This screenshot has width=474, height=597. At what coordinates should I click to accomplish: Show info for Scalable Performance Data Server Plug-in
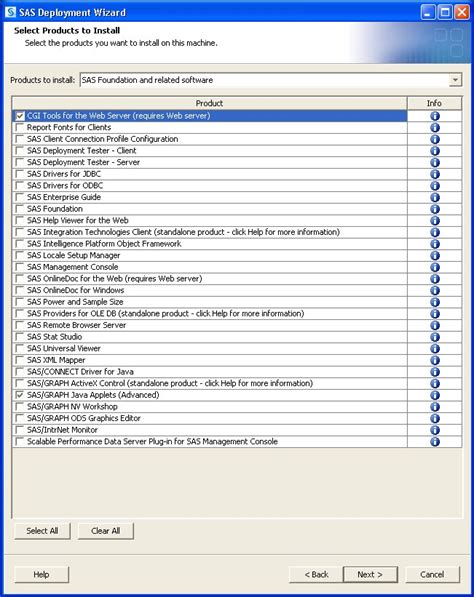click(x=435, y=442)
